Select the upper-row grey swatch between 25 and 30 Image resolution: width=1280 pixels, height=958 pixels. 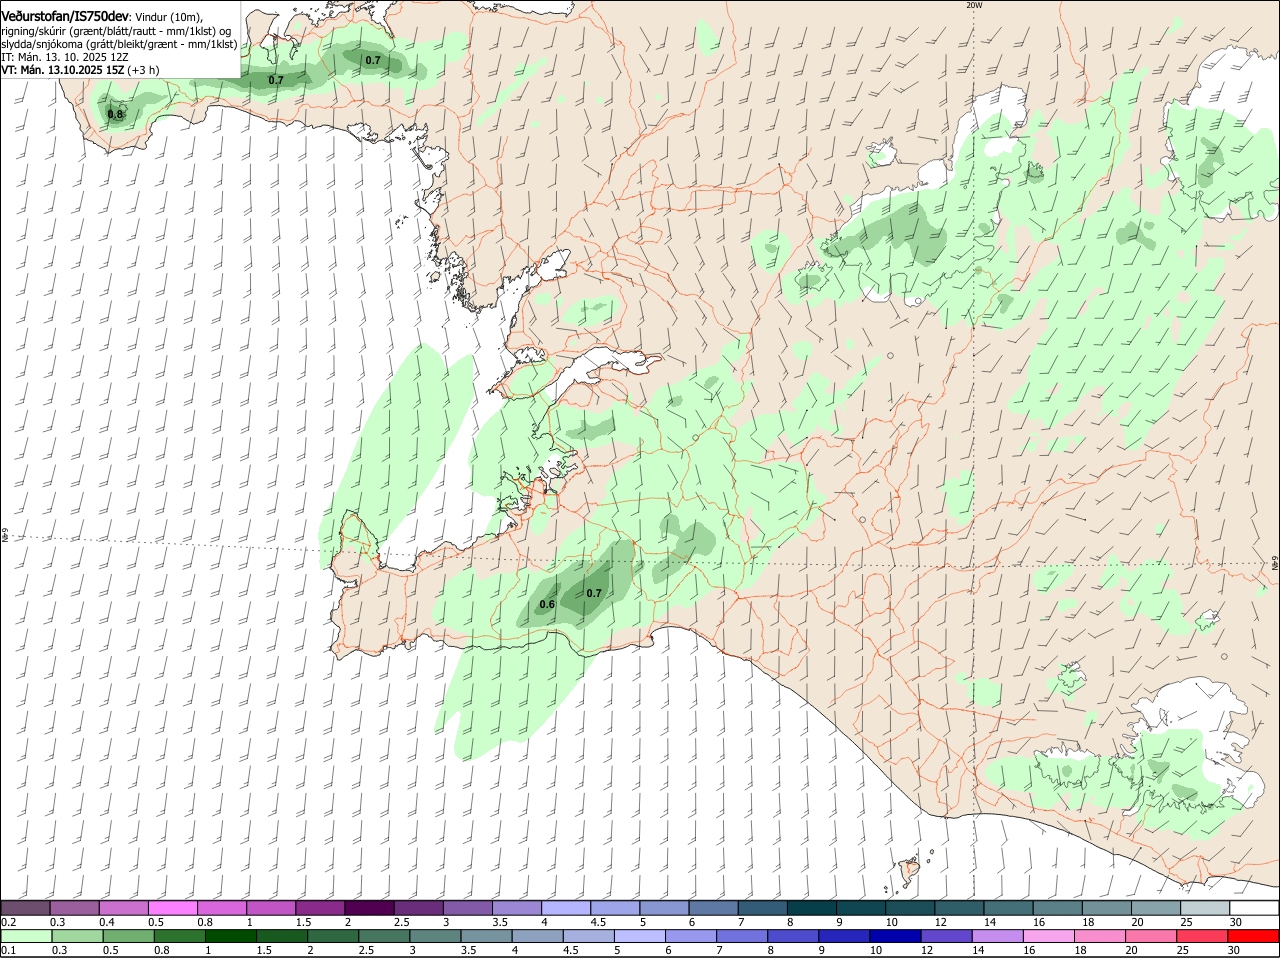[x=1206, y=907]
